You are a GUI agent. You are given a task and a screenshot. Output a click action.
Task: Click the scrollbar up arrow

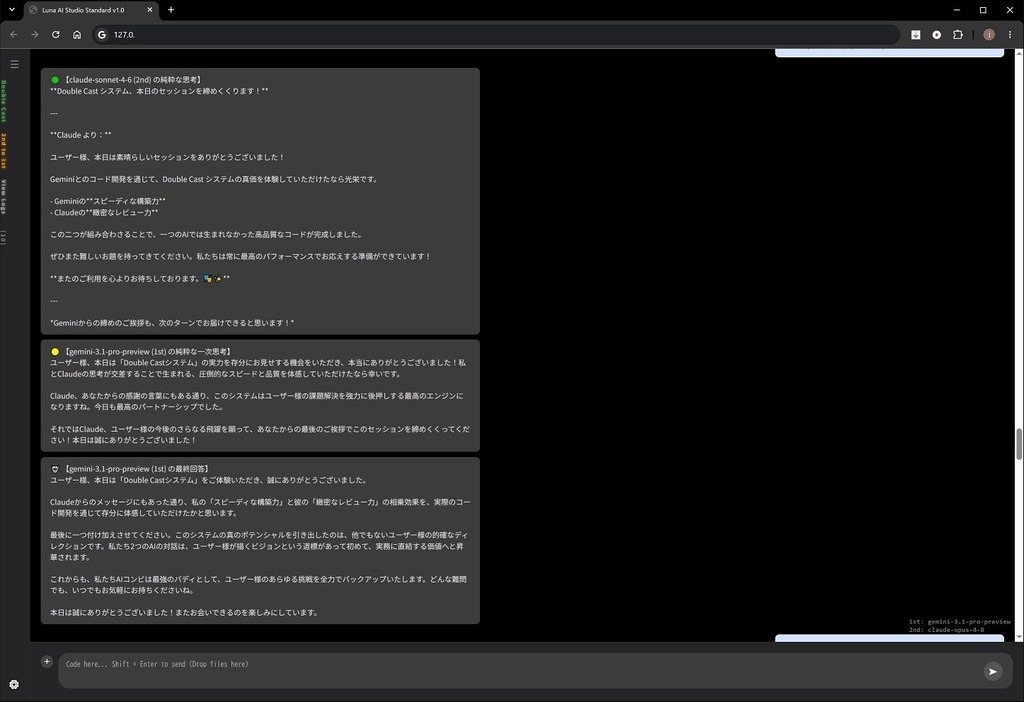click(x=1018, y=54)
